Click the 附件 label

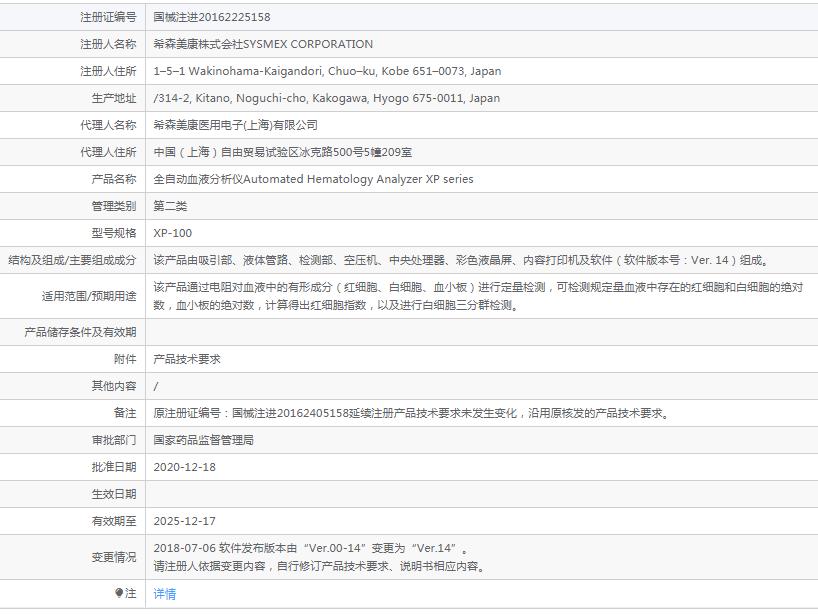tap(125, 359)
